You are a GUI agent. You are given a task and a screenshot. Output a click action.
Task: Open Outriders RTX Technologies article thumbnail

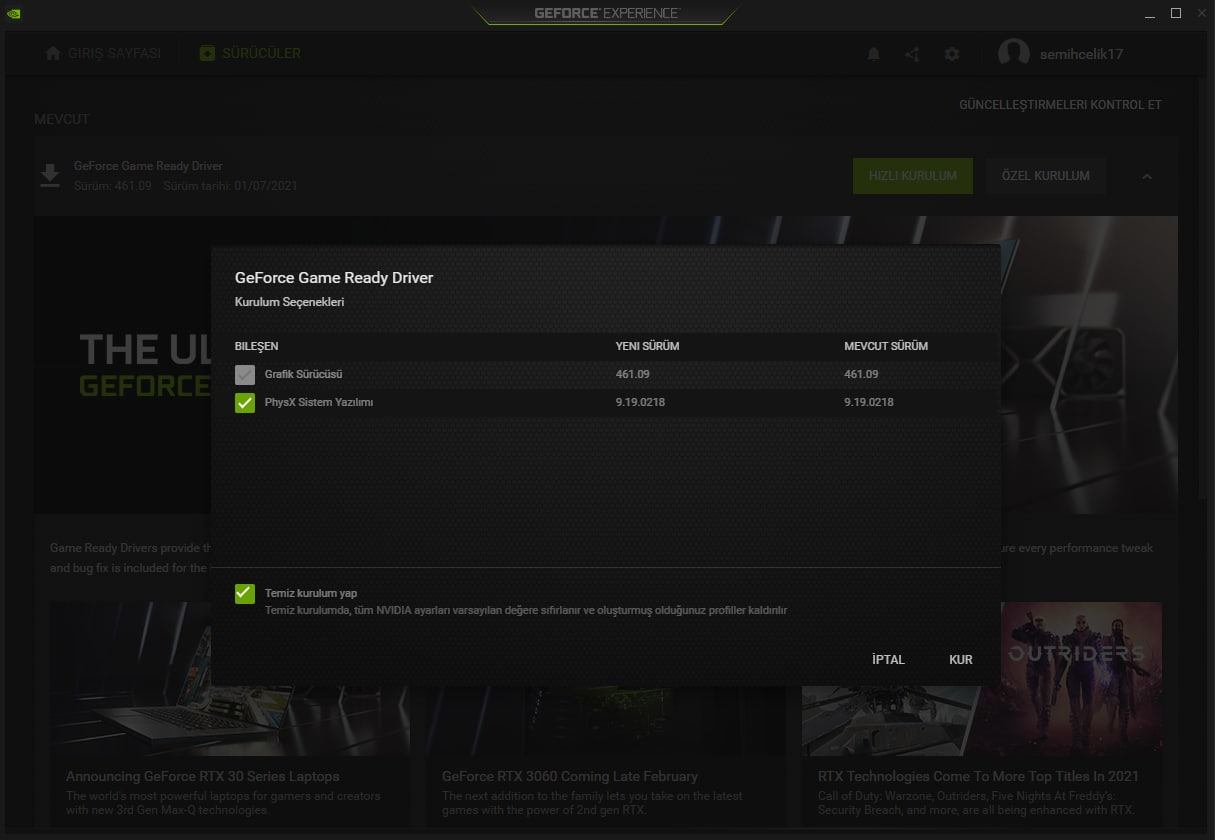tap(982, 678)
